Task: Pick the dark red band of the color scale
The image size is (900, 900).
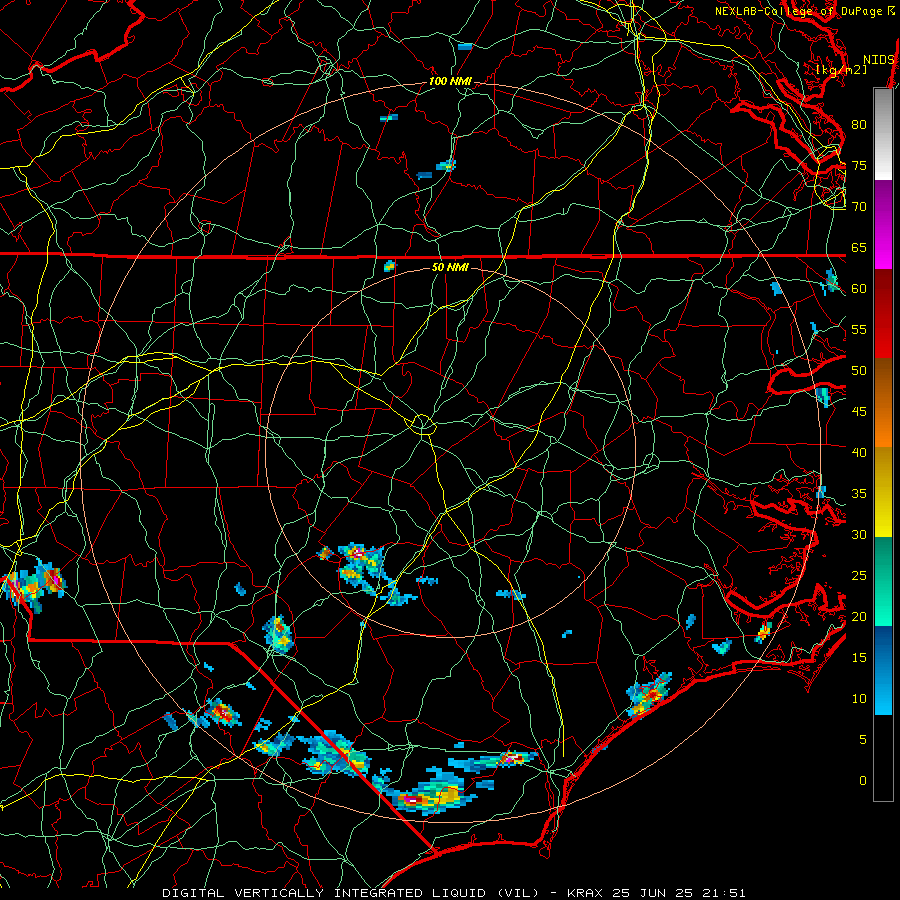Action: (883, 314)
